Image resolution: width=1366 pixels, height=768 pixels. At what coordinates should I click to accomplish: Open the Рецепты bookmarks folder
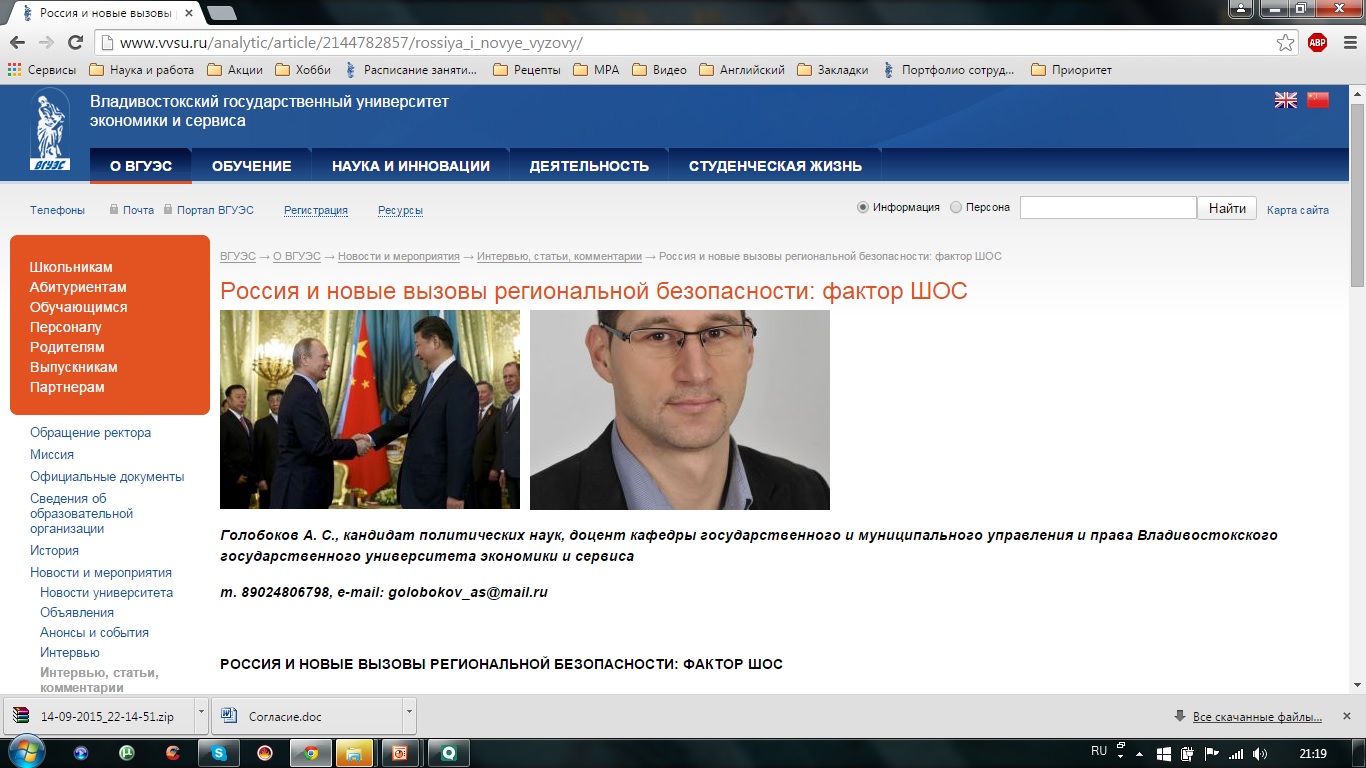tap(527, 70)
